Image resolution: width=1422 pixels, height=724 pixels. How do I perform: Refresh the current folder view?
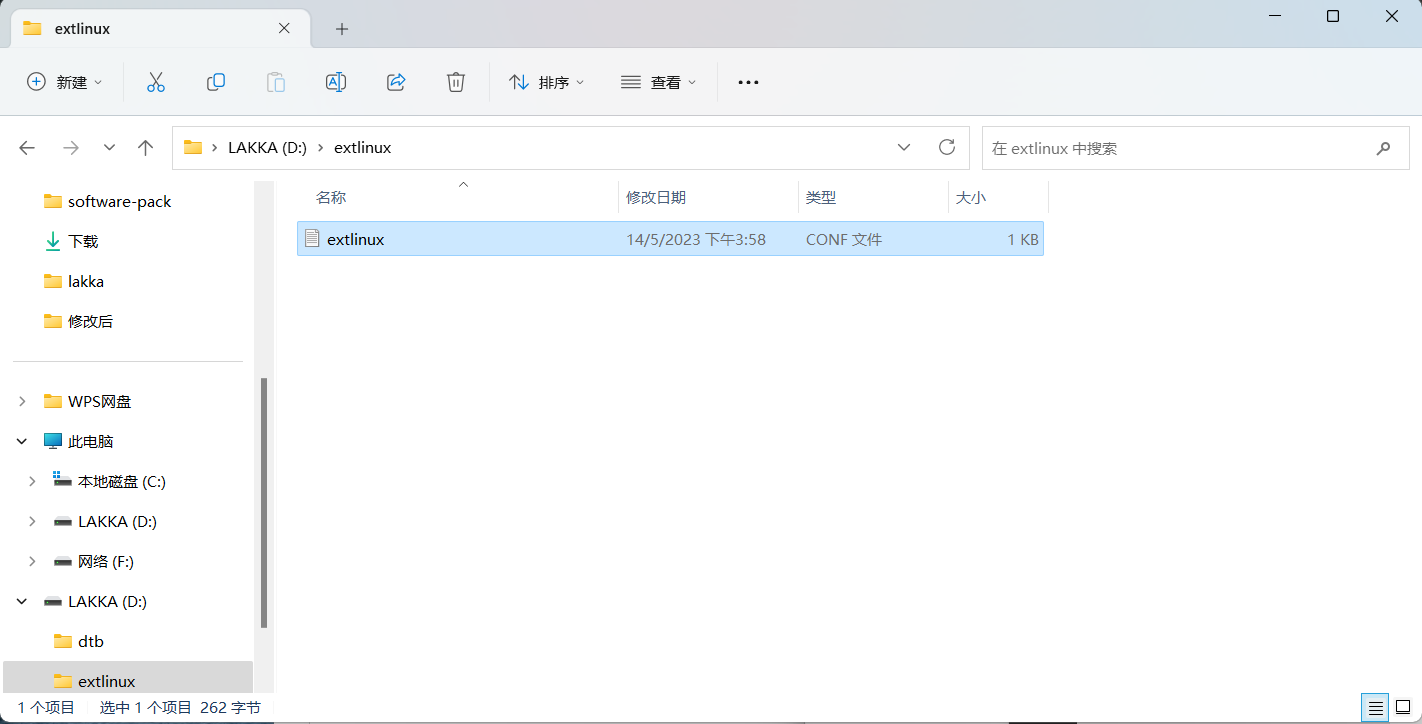coord(947,147)
